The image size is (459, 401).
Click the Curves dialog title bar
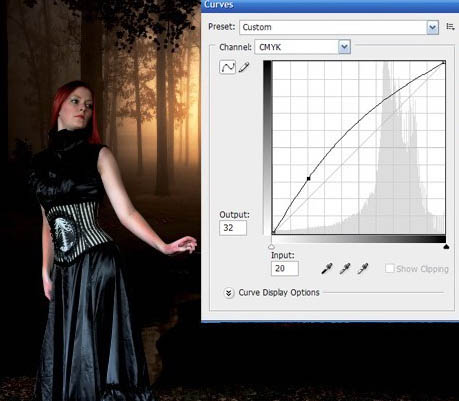(x=330, y=5)
